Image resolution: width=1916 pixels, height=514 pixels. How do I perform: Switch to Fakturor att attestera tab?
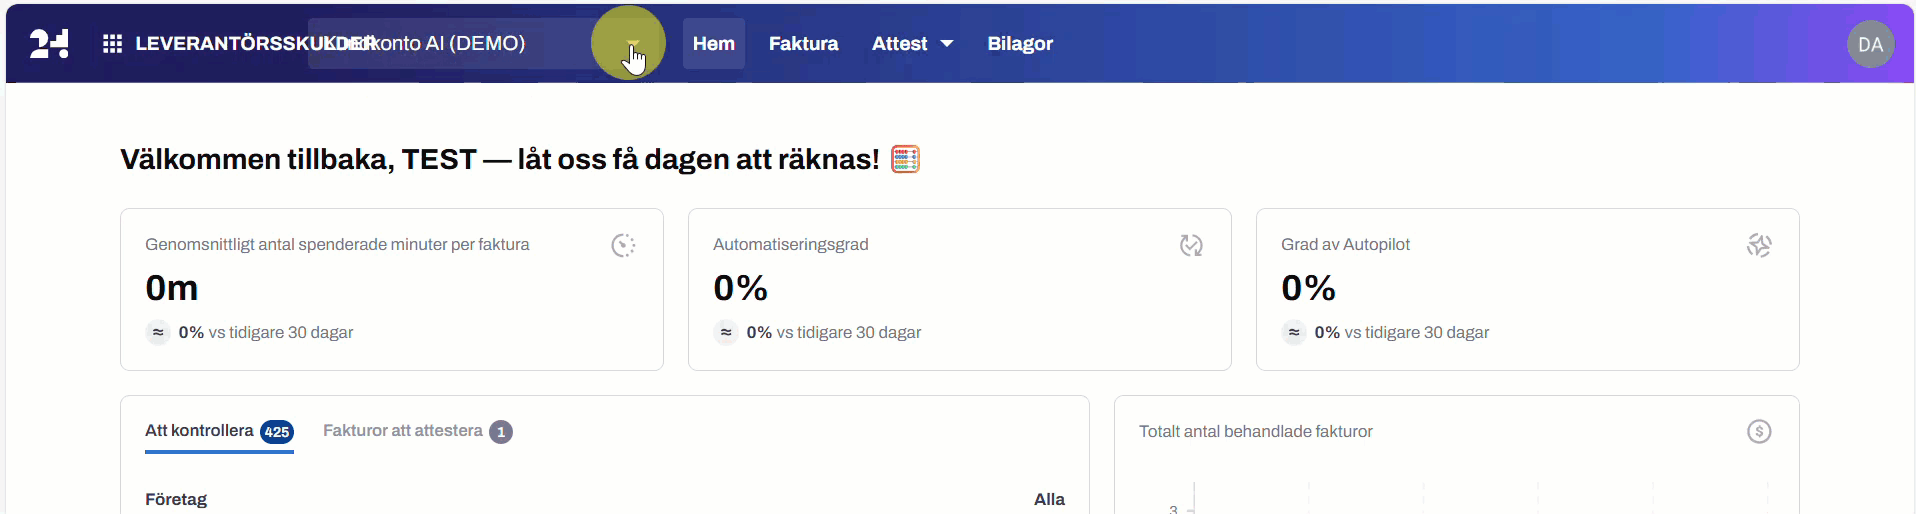click(x=402, y=431)
